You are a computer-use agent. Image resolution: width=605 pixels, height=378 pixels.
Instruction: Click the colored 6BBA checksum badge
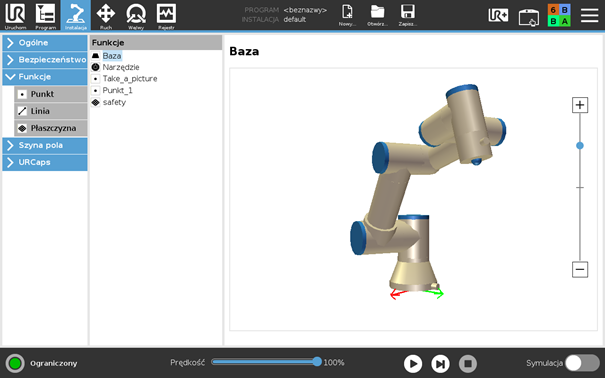pyautogui.click(x=559, y=15)
